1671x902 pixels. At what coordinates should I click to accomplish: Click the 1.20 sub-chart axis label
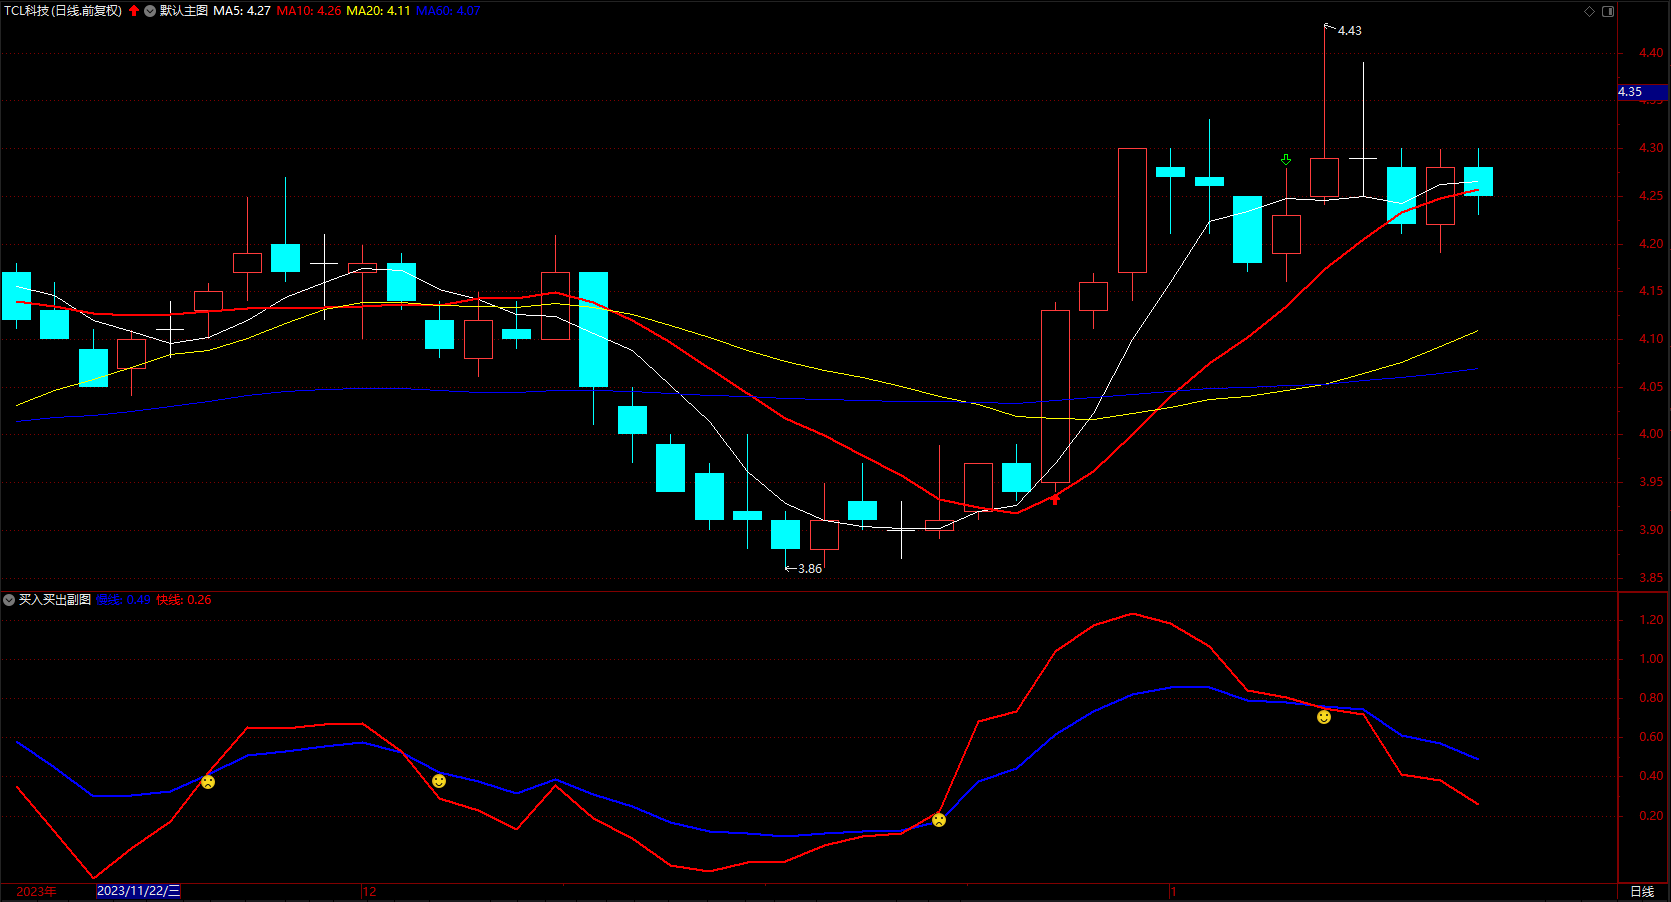(x=1651, y=620)
